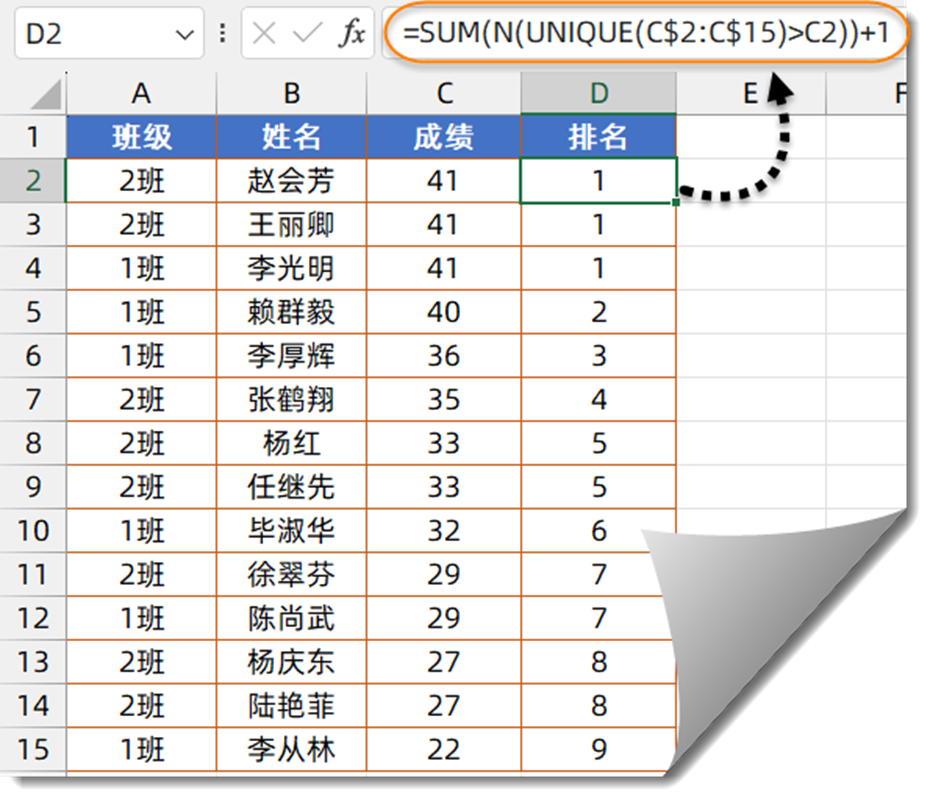Viewport: 930px width, 800px height.
Task: Select column A header
Action: tap(141, 93)
